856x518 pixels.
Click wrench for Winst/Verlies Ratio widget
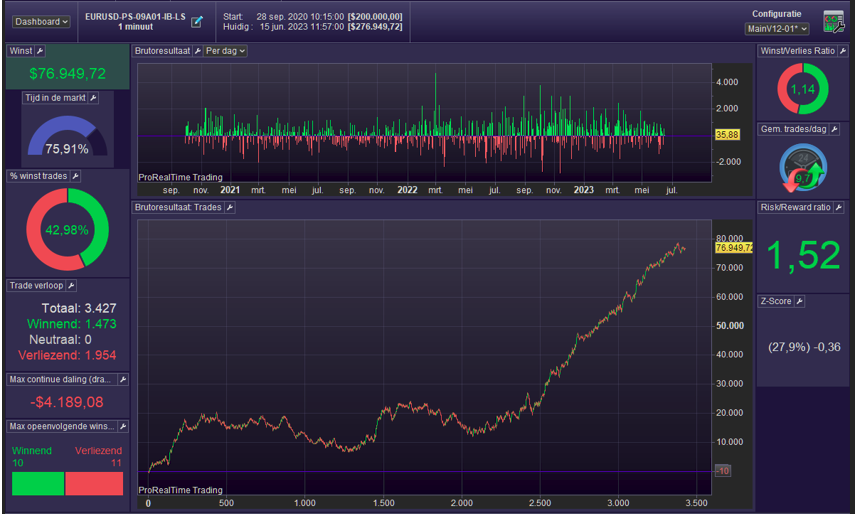(x=843, y=50)
